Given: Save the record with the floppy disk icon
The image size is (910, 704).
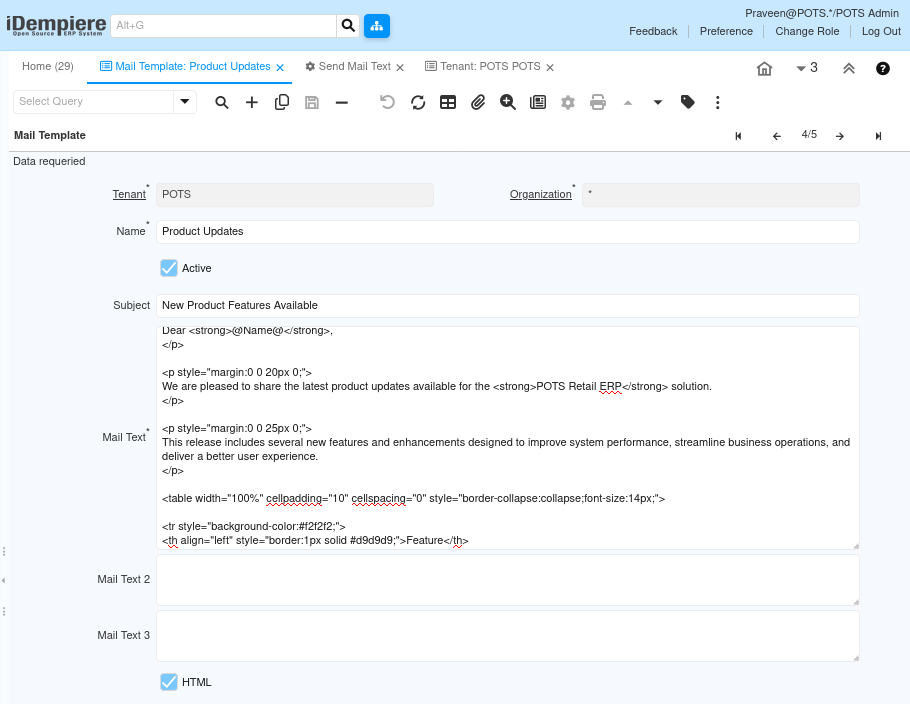Looking at the screenshot, I should pyautogui.click(x=312, y=103).
